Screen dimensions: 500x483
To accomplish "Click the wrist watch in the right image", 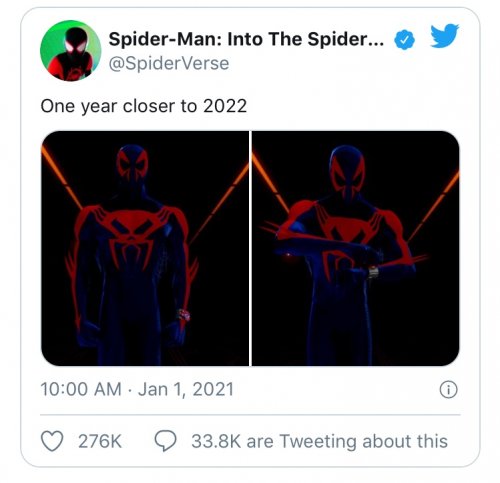I will [373, 272].
